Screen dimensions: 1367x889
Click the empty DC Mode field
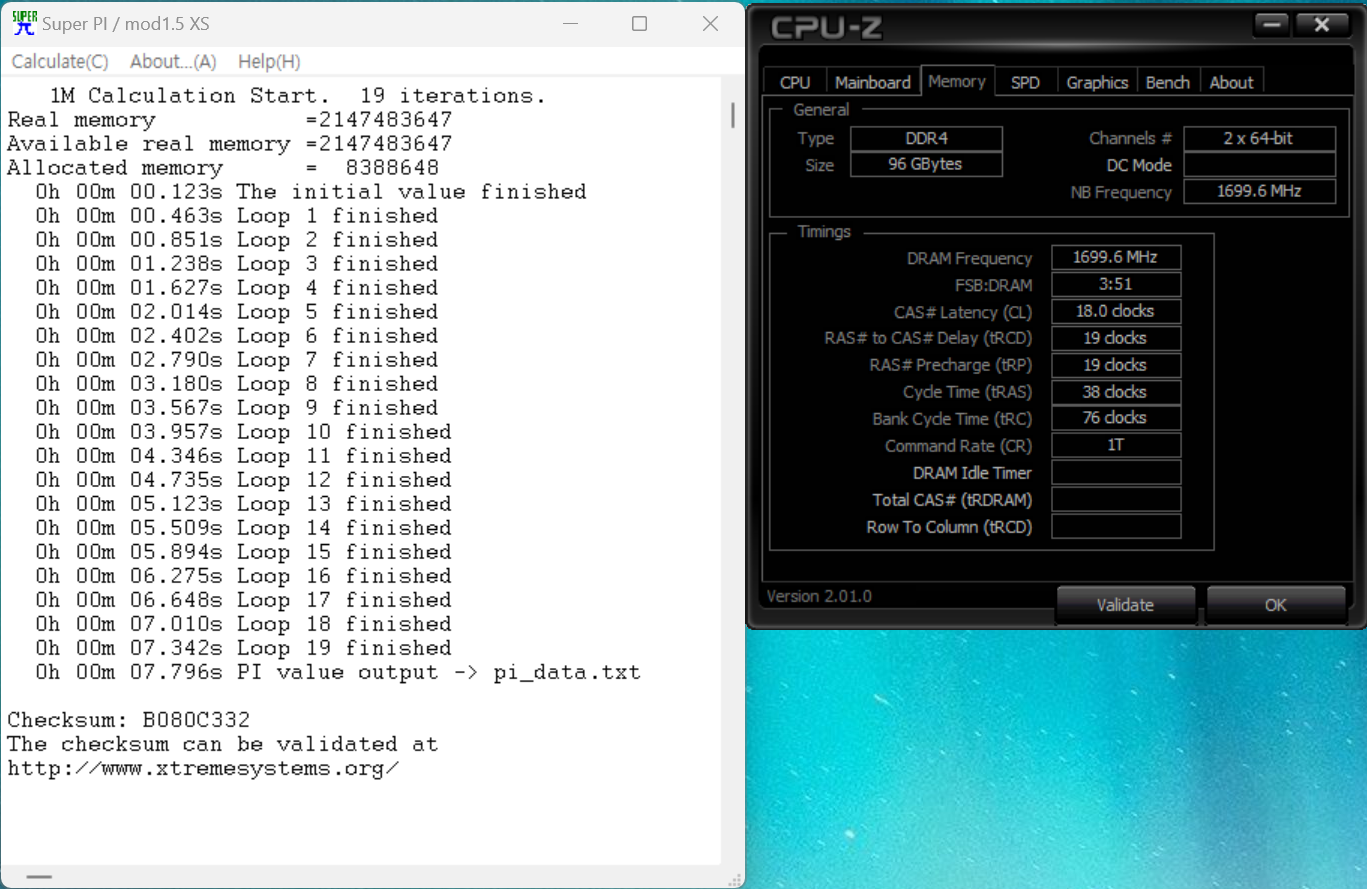click(x=1259, y=165)
